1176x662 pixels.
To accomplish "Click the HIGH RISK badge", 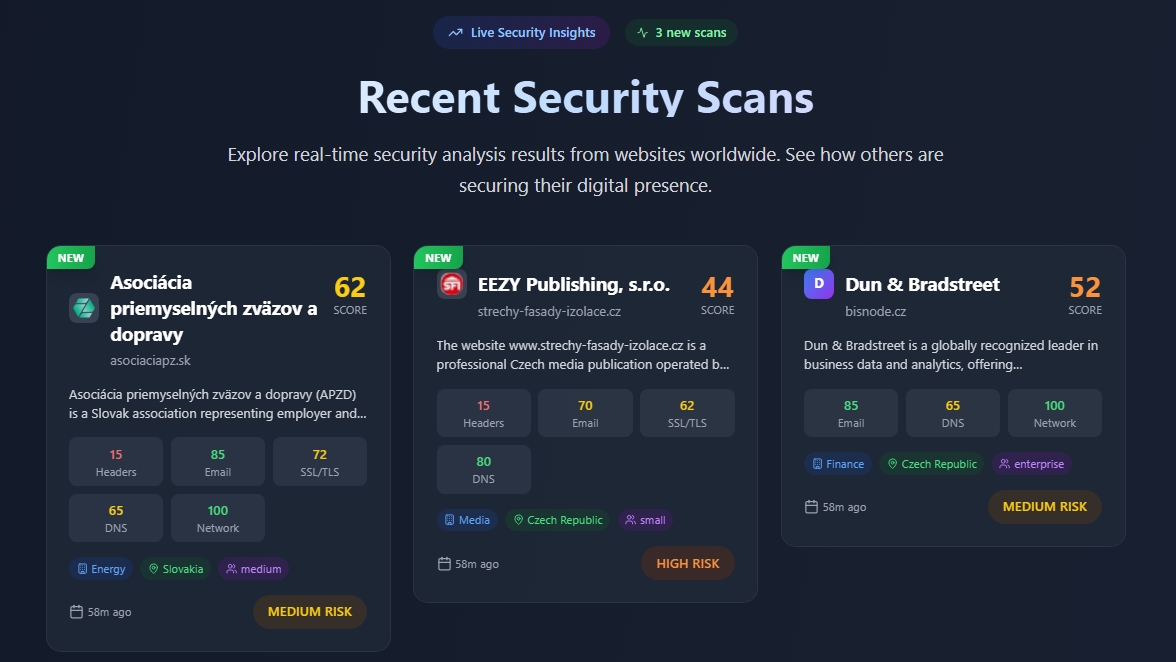I will 688,563.
